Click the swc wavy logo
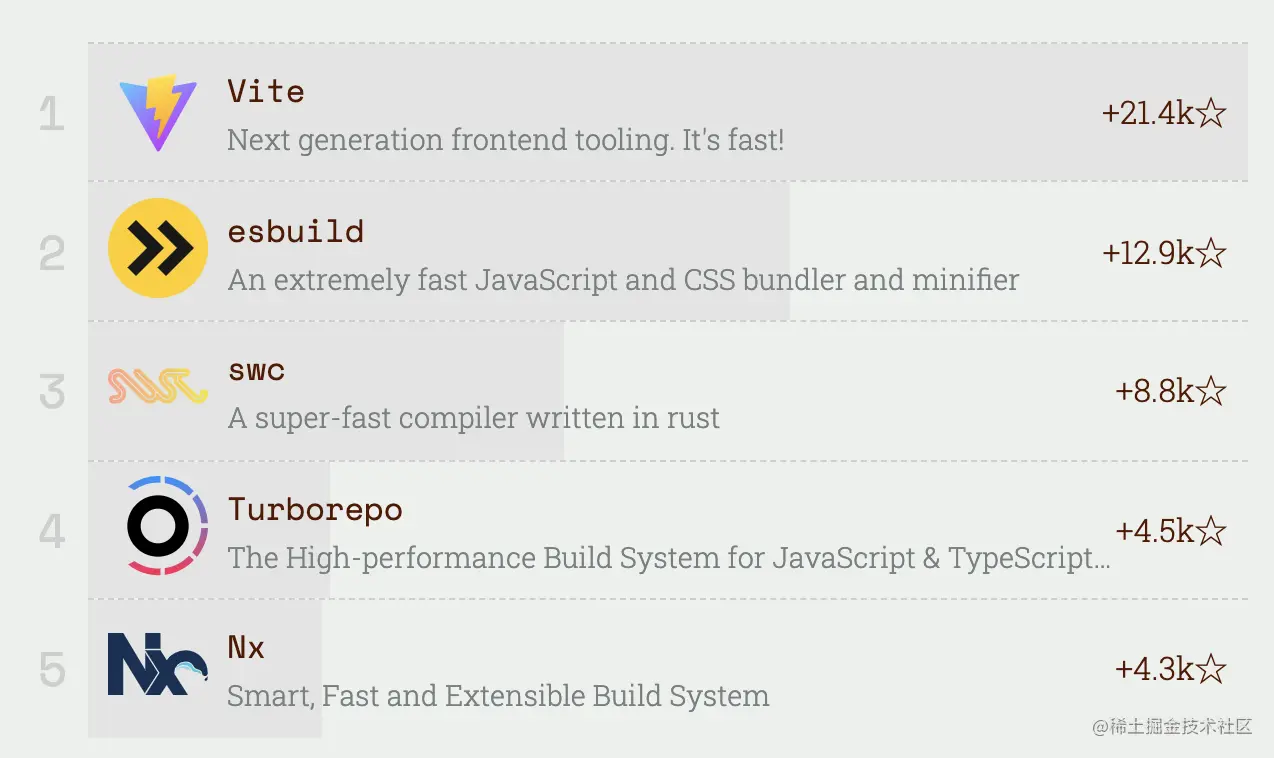The width and height of the screenshot is (1274, 758). (158, 386)
